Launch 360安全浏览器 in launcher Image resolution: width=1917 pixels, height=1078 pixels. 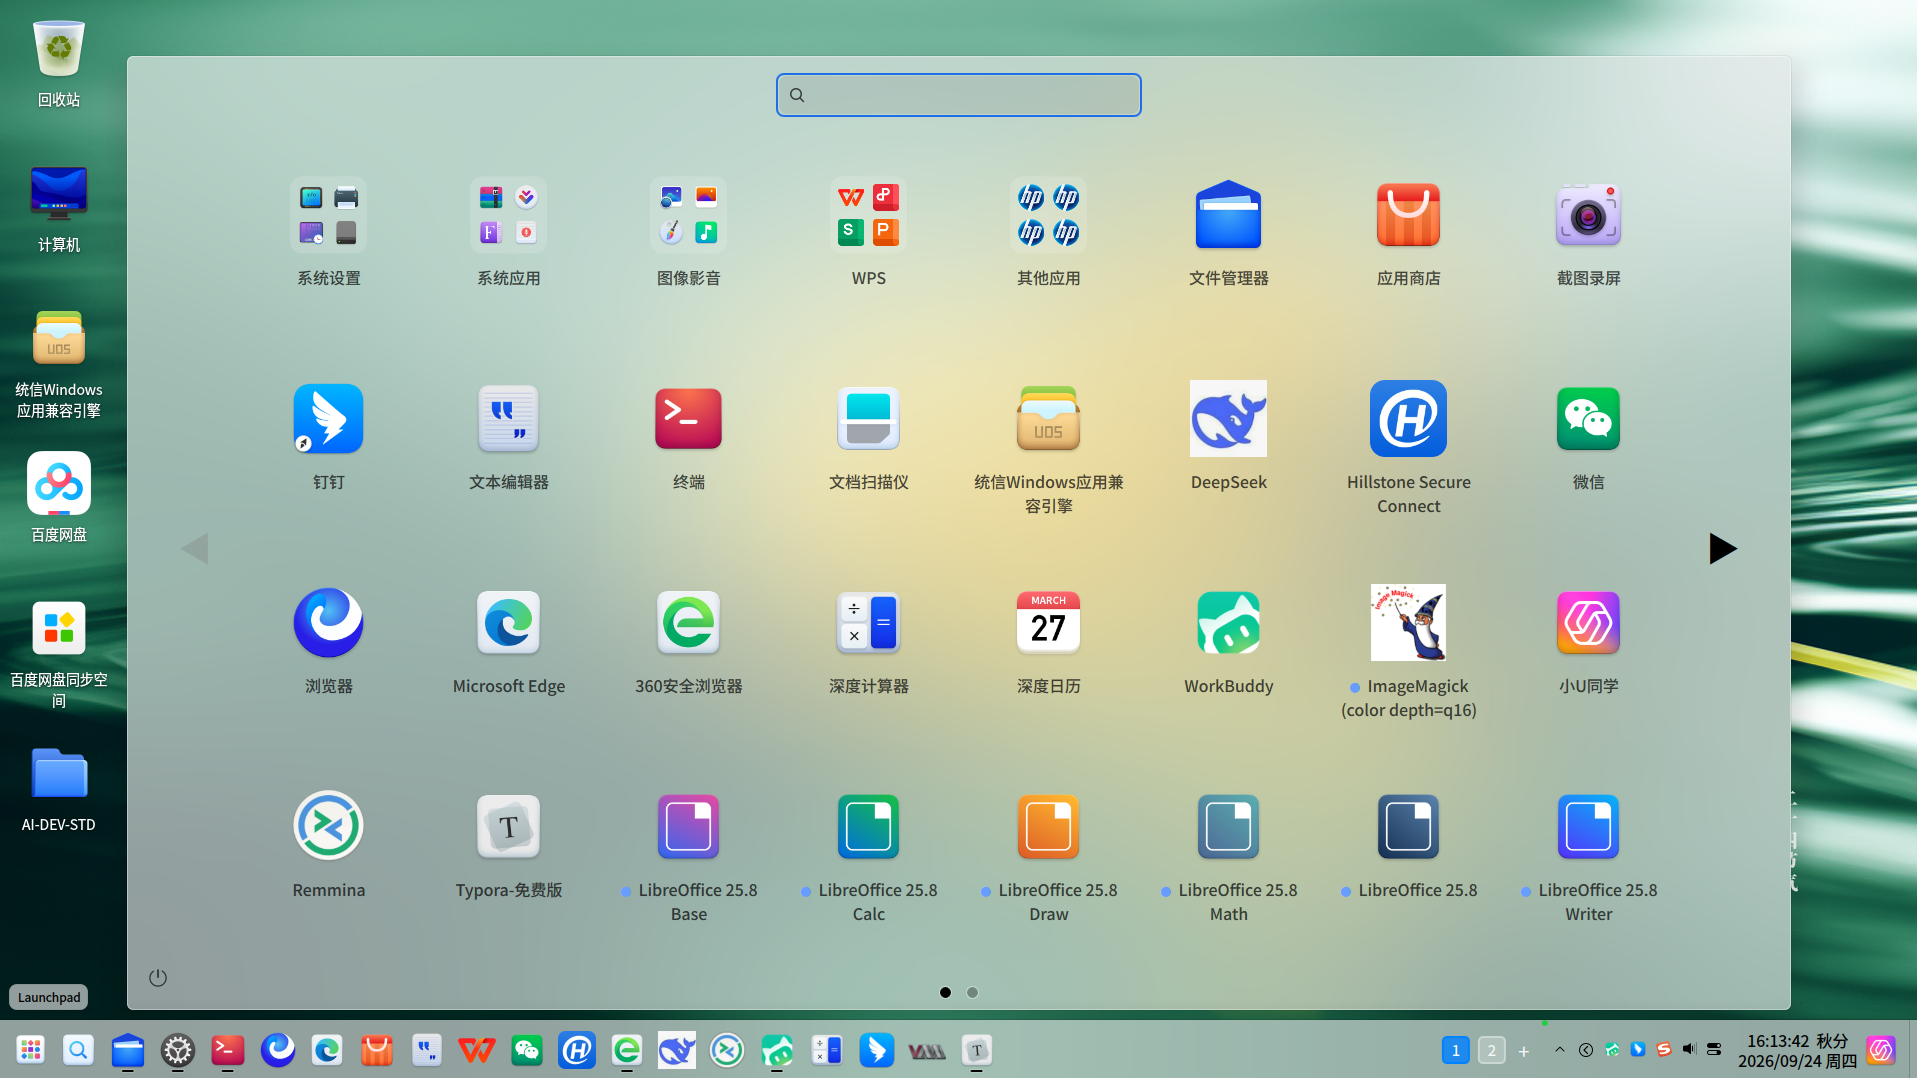(688, 623)
